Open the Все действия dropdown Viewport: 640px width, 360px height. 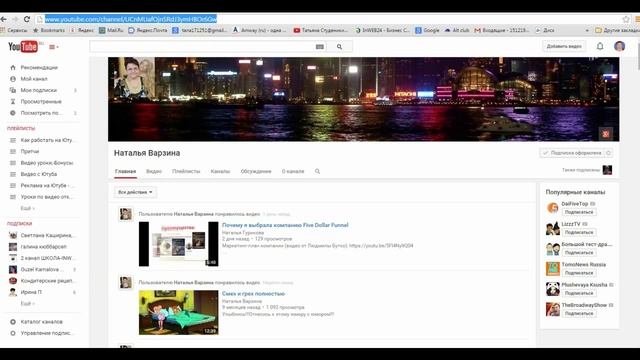(135, 192)
